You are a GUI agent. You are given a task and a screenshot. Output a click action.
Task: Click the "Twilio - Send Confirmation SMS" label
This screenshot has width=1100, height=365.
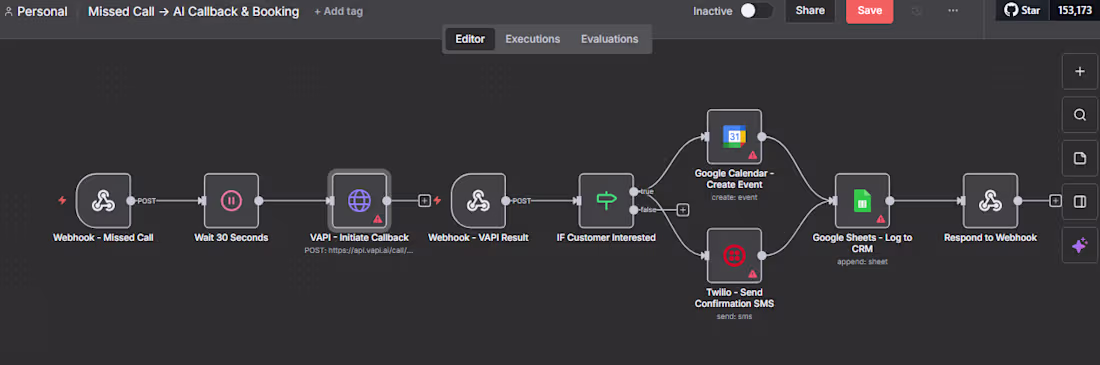coord(735,298)
